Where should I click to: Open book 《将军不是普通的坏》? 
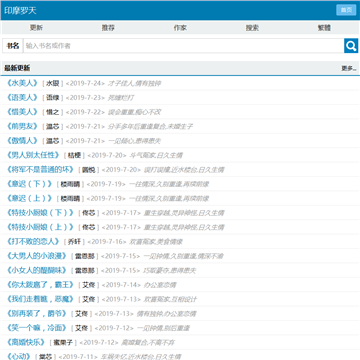[40, 169]
